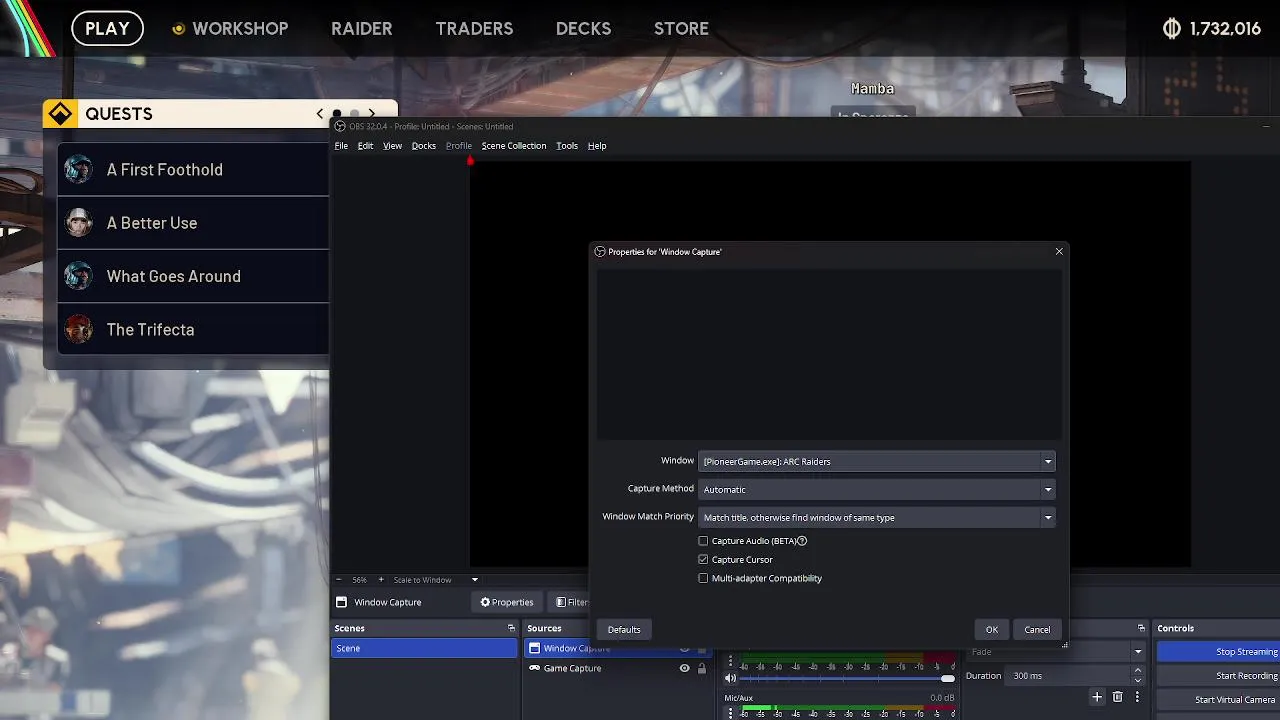Open the RAIDER tab in the game
The height and width of the screenshot is (720, 1280).
[361, 29]
